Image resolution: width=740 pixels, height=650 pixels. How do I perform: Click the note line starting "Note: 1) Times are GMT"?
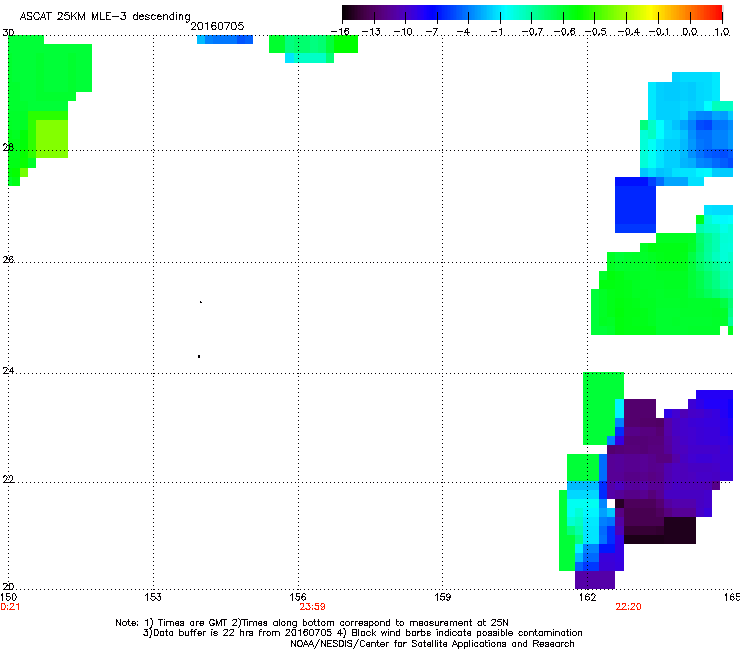point(311,623)
